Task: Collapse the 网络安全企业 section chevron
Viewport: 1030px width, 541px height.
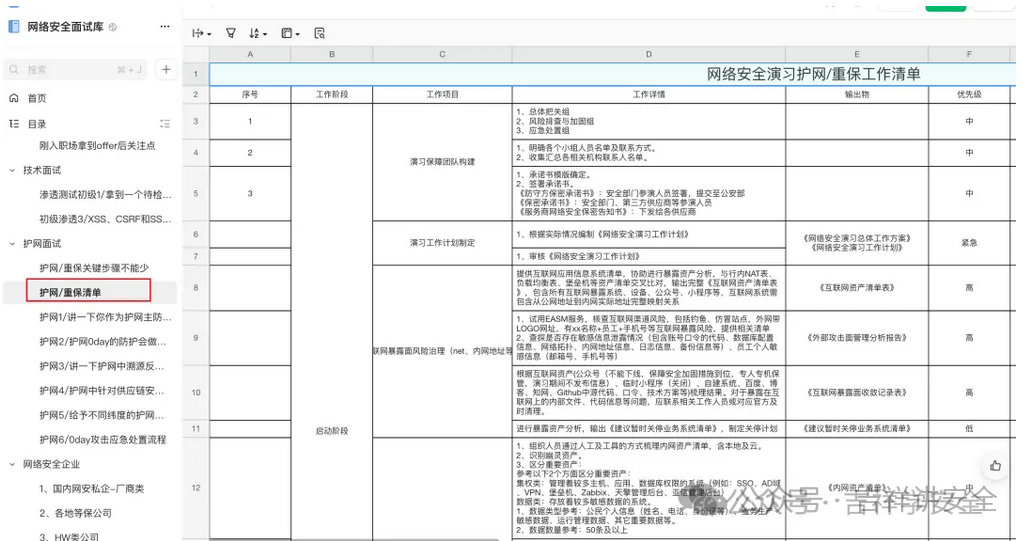Action: (x=12, y=464)
